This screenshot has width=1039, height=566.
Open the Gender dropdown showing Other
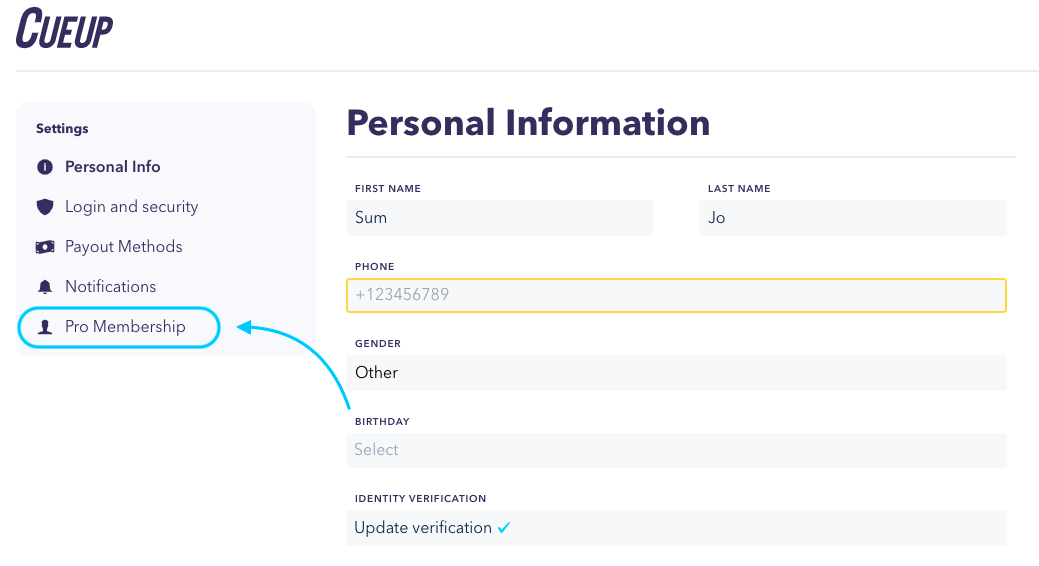[677, 372]
